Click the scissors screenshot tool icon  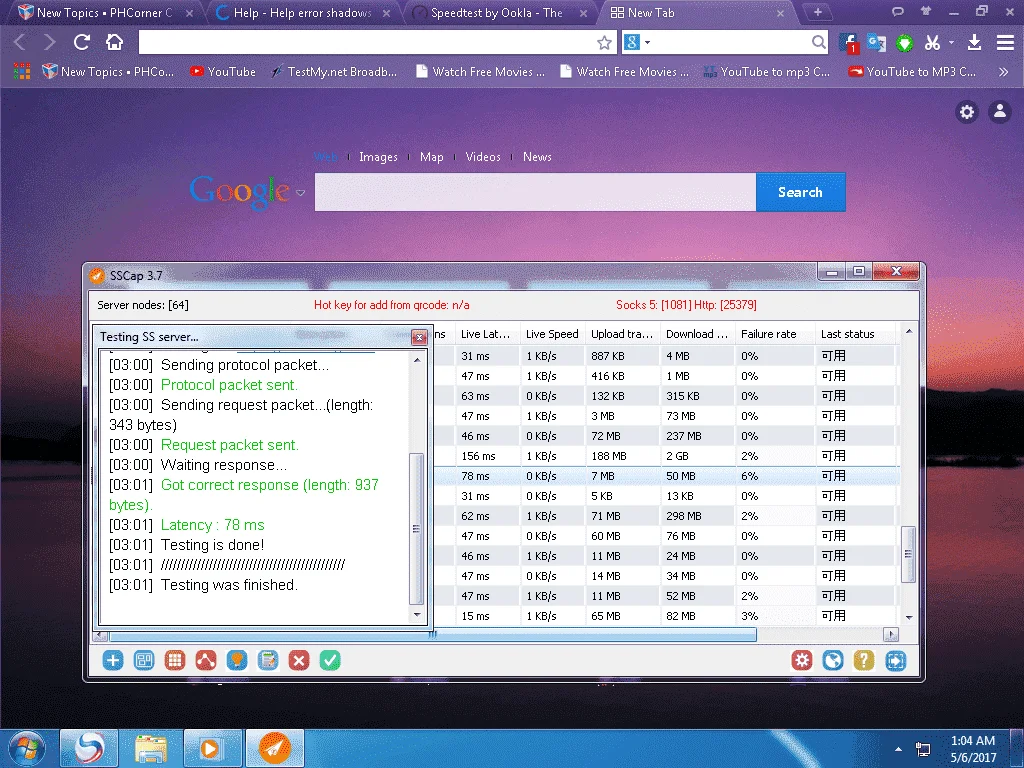(933, 43)
